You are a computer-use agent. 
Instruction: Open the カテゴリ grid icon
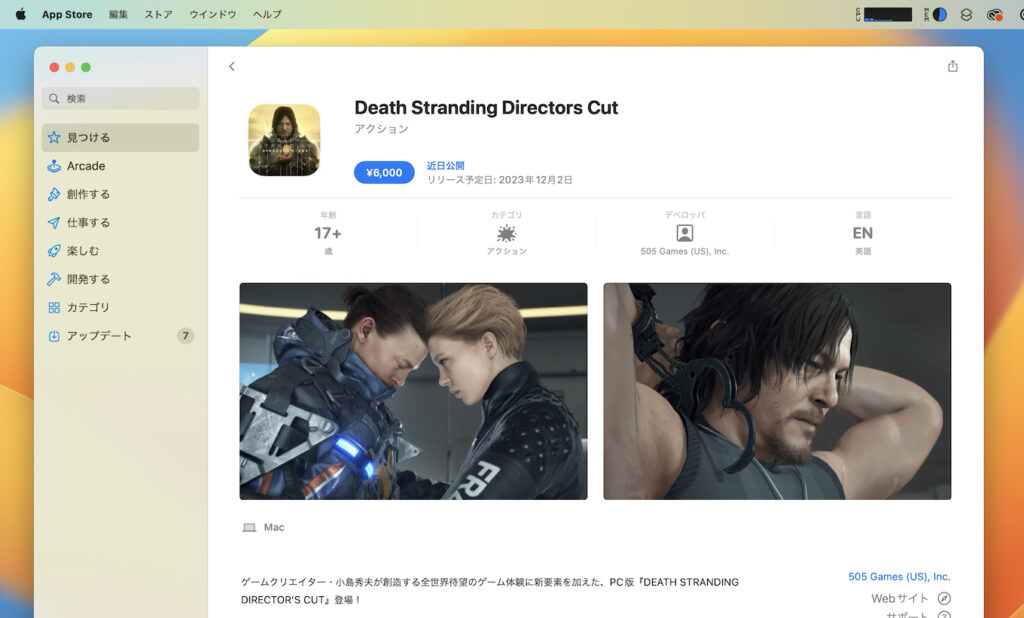tap(54, 307)
